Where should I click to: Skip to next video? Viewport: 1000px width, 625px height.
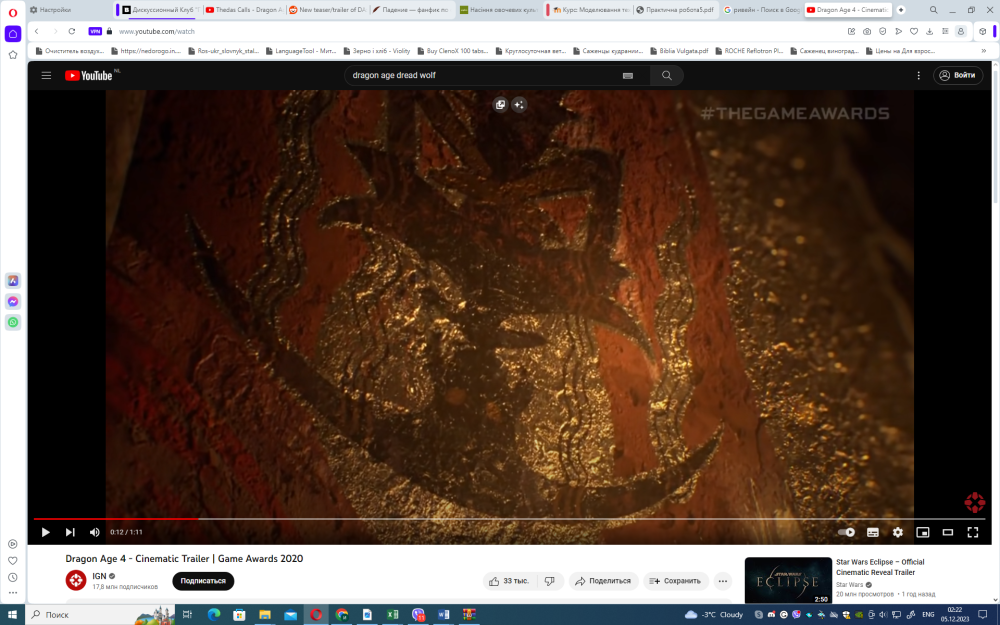[x=70, y=532]
